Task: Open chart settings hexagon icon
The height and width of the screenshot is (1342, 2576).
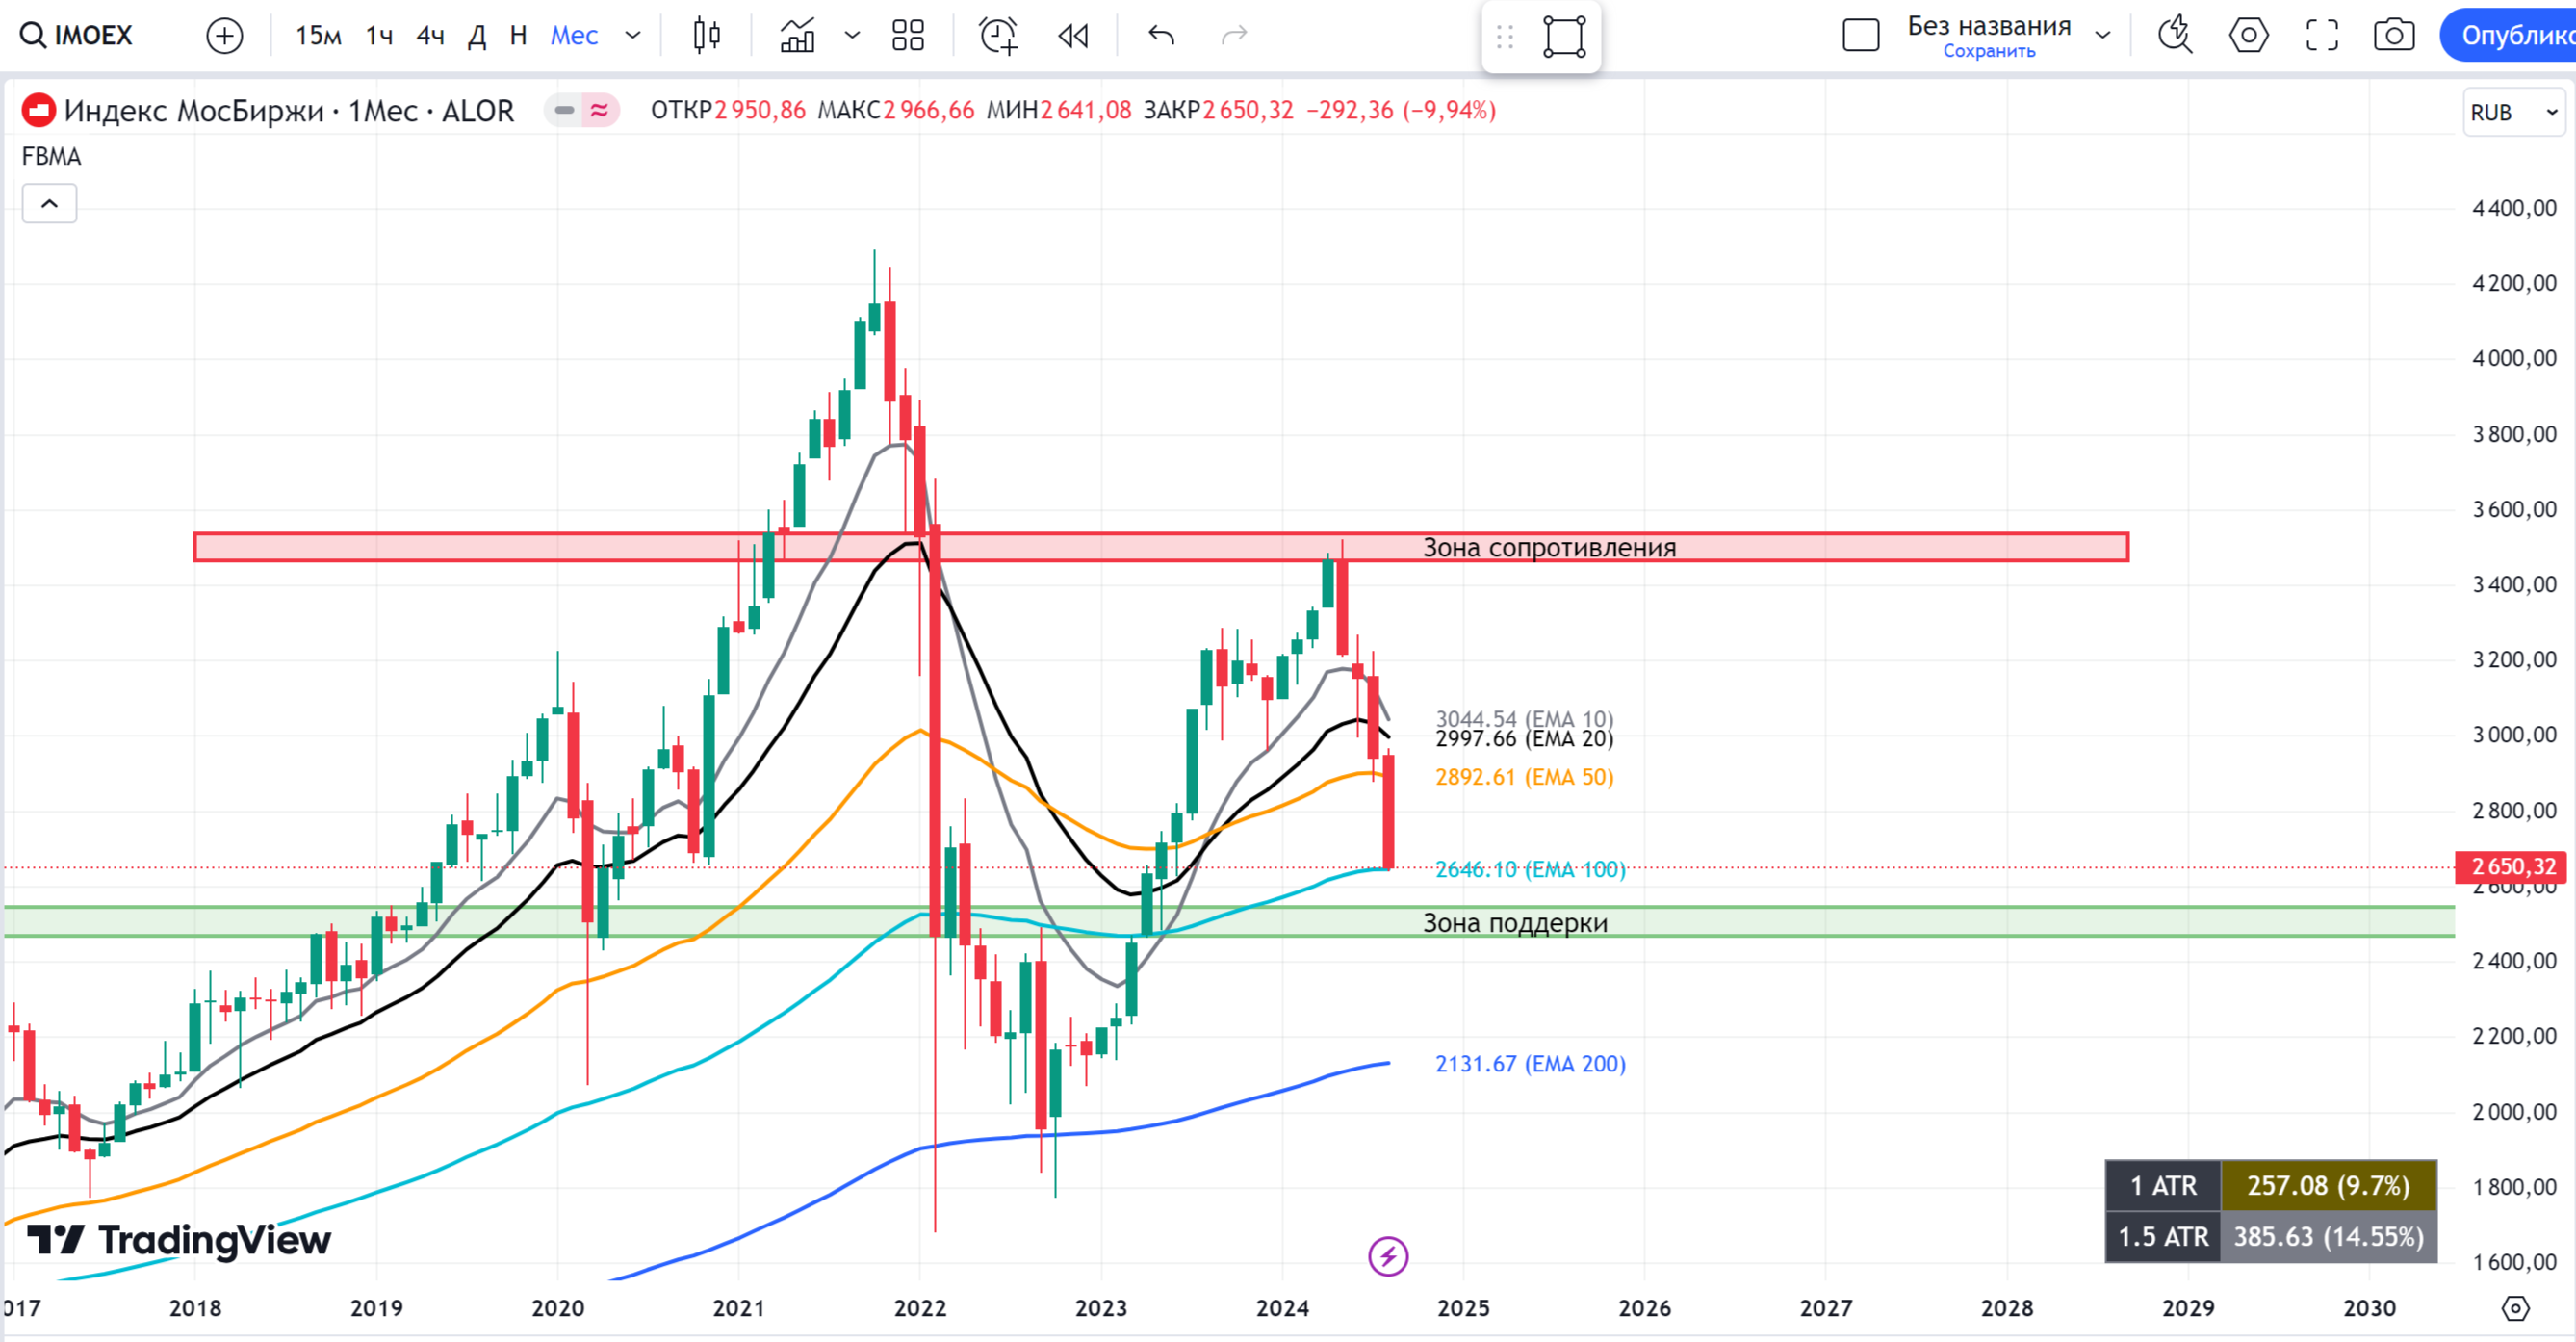Action: pyautogui.click(x=2248, y=36)
